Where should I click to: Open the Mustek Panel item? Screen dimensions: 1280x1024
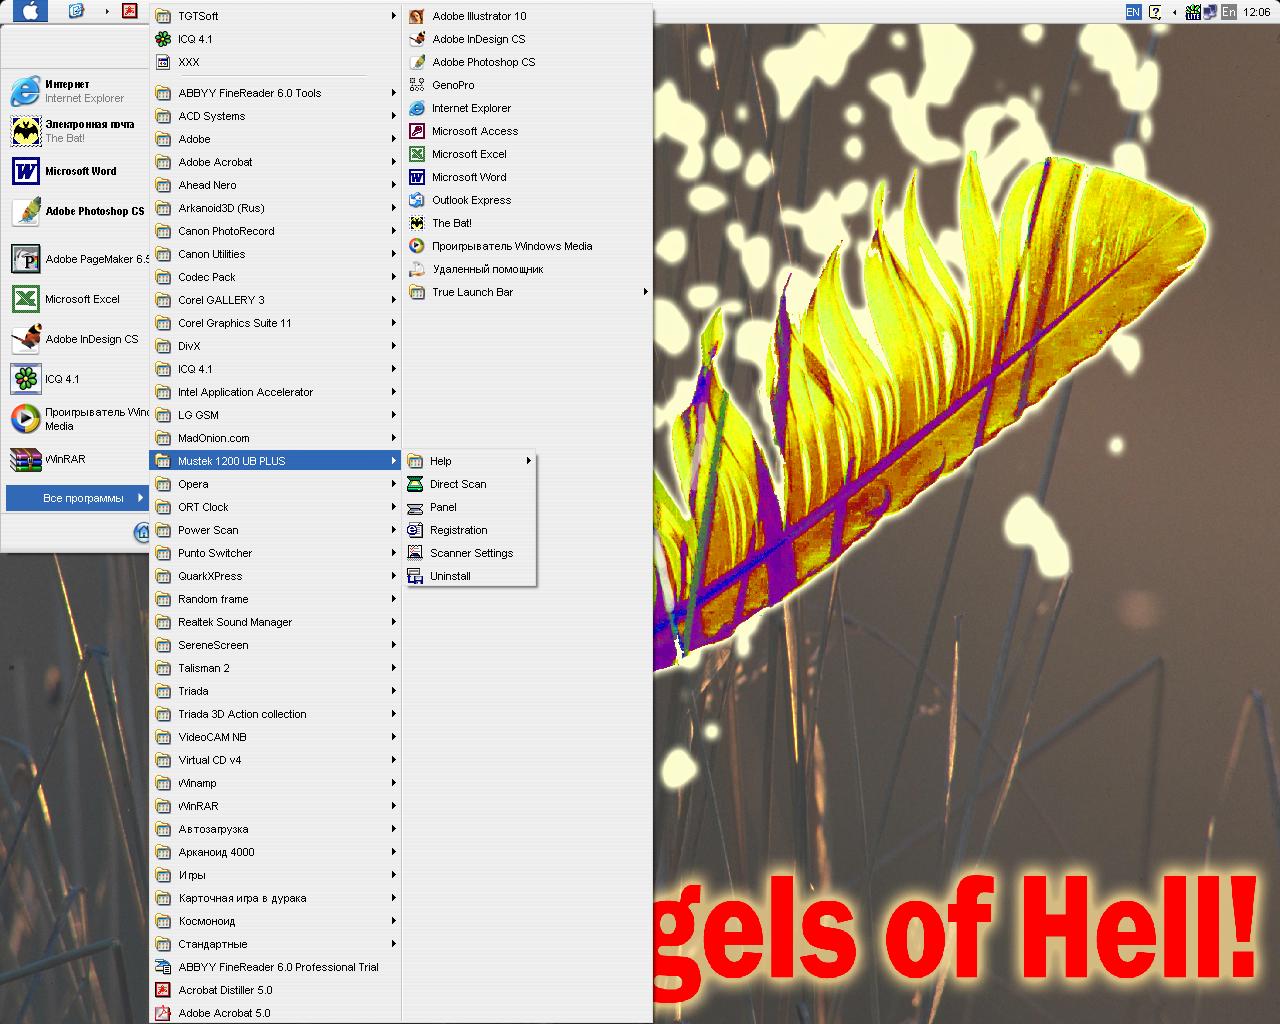[x=470, y=507]
